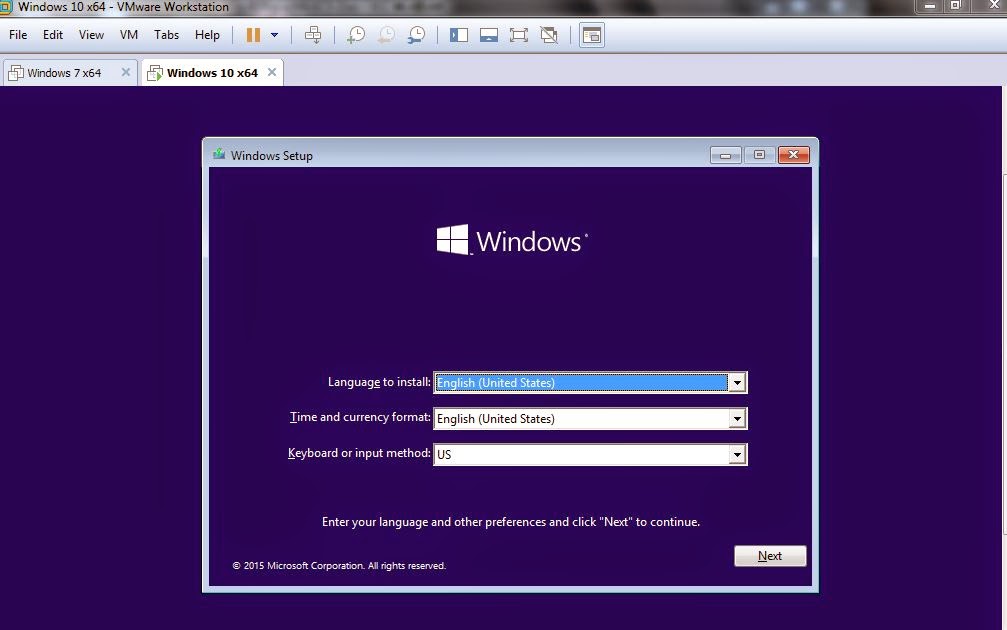
Task: Open the Time and currency format dropdown
Action: [x=738, y=418]
